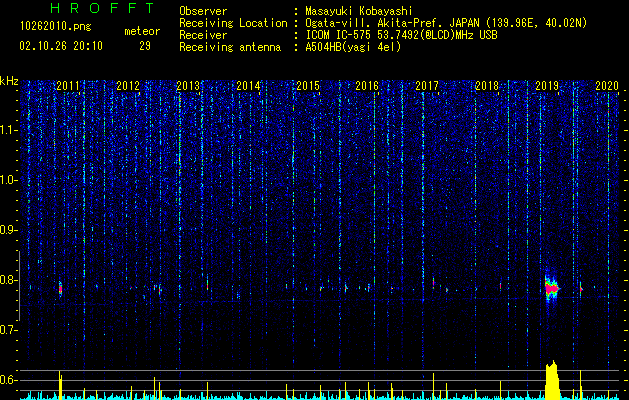Click the date stamp 02.10.26 20:10
Screen dimensions: 629x400
click(x=61, y=46)
